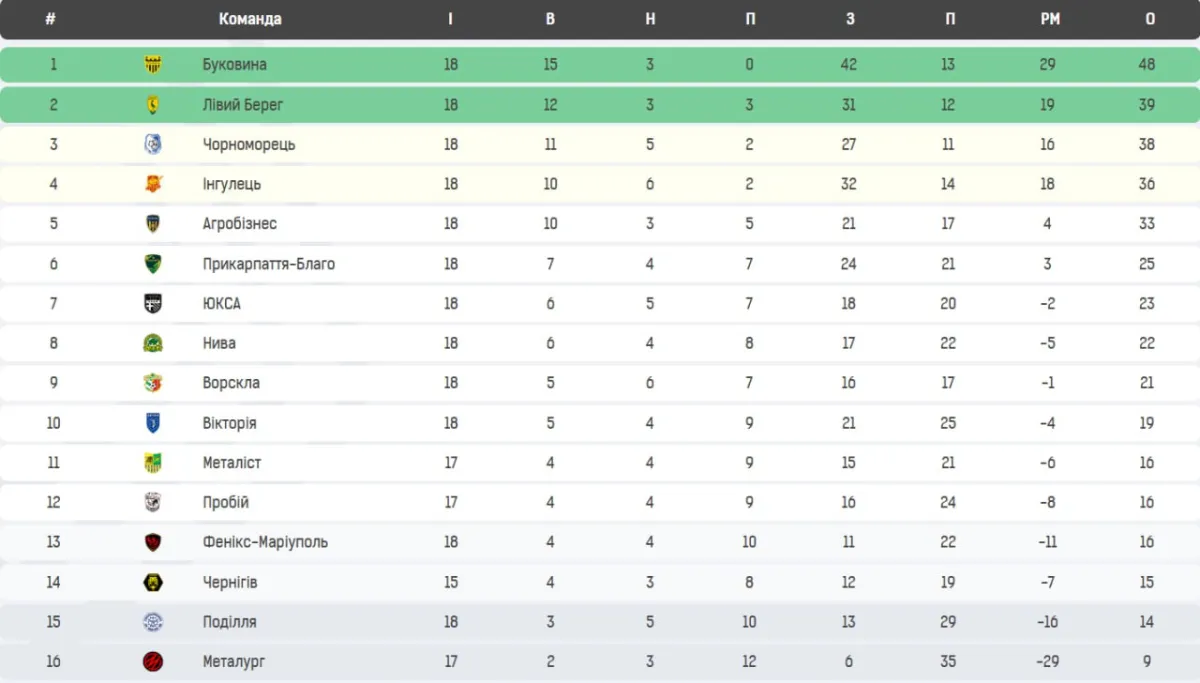The image size is (1200, 683).
Task: Click the Прикарпаття-Благо club logo
Action: pos(153,264)
